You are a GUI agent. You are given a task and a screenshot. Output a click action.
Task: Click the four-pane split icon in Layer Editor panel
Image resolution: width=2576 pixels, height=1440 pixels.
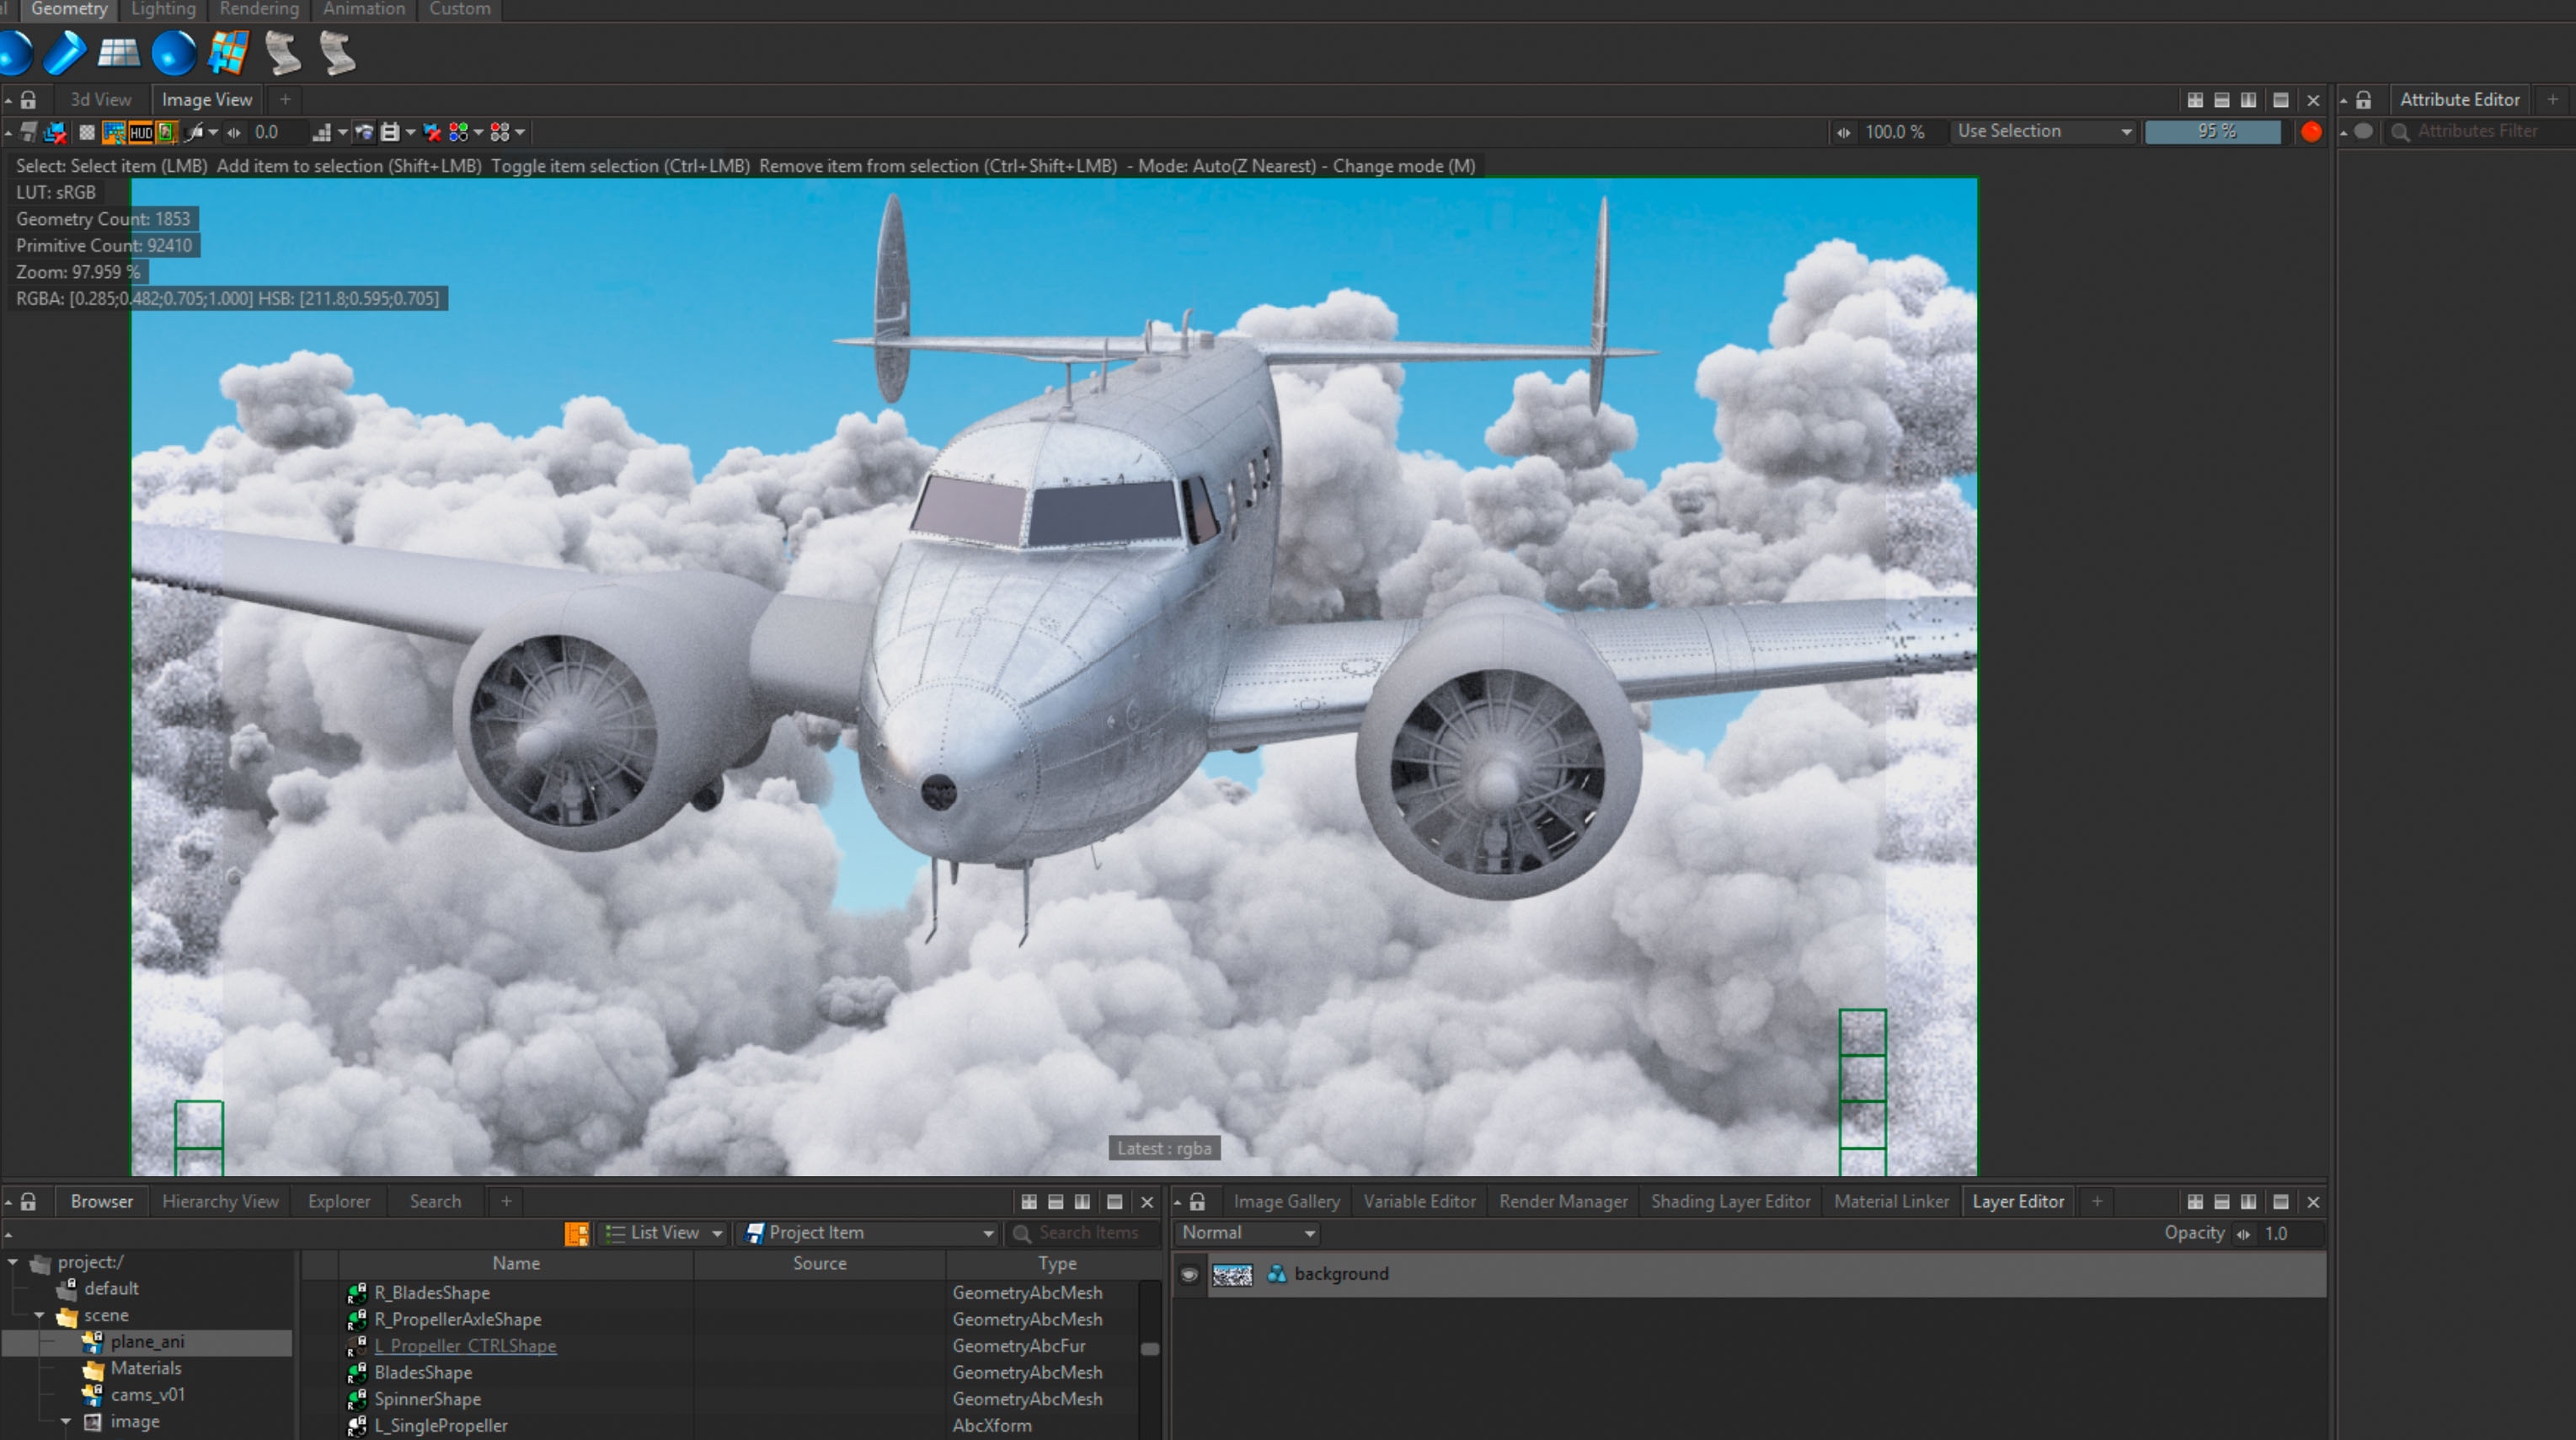click(2195, 1202)
